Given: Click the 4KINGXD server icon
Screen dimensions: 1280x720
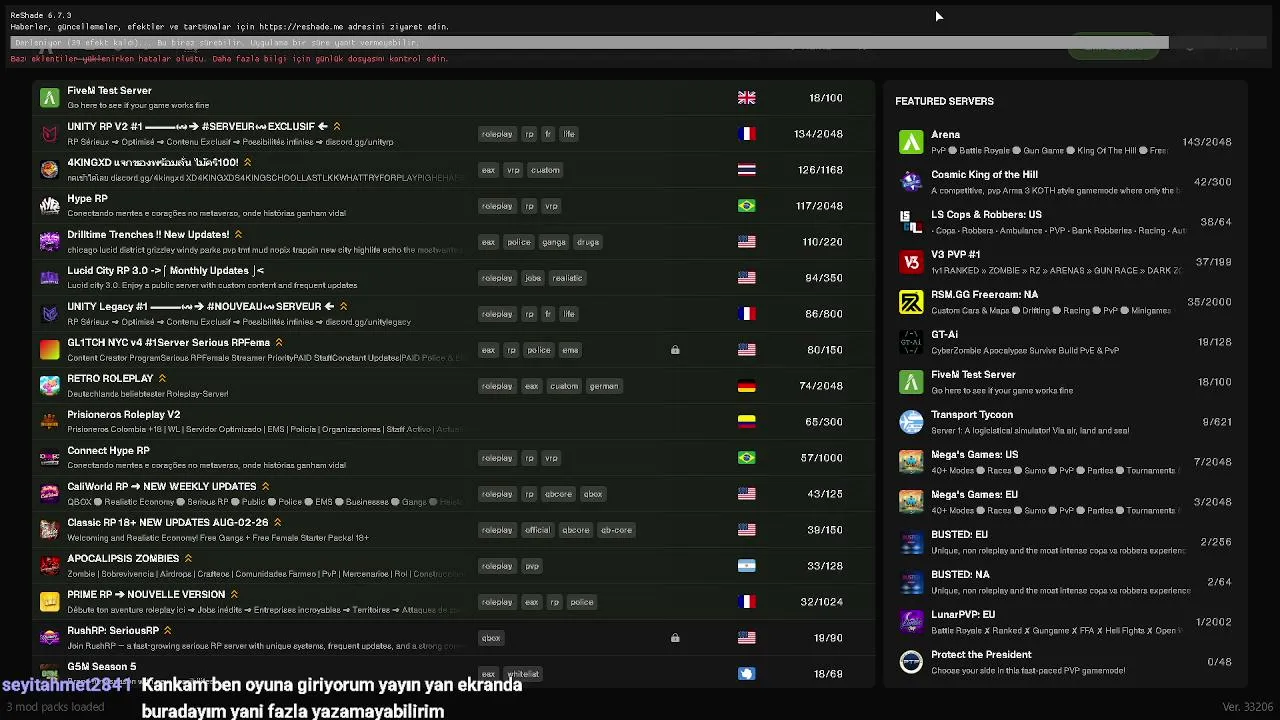Looking at the screenshot, I should pyautogui.click(x=49, y=170).
